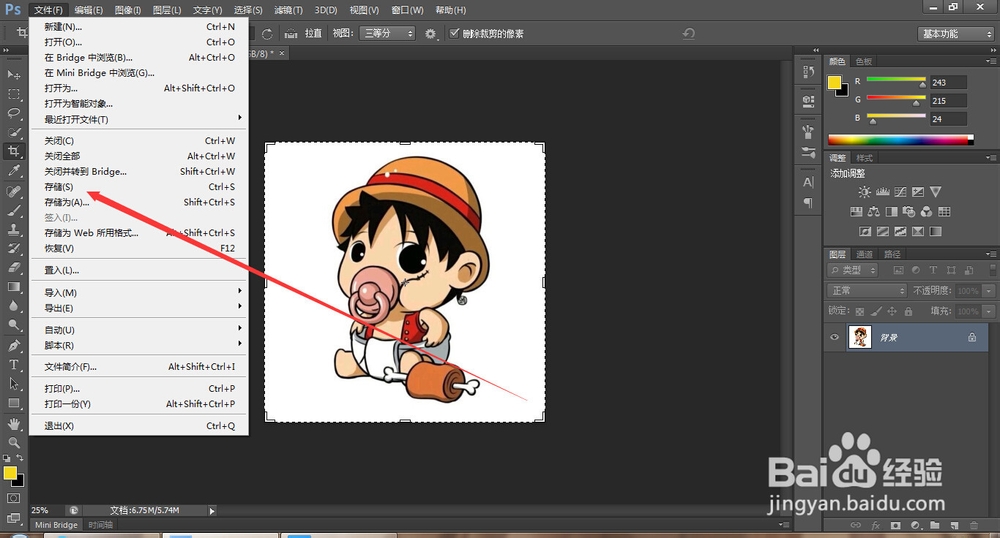Select the Gradient tool
The image size is (1000, 538).
pyautogui.click(x=13, y=287)
